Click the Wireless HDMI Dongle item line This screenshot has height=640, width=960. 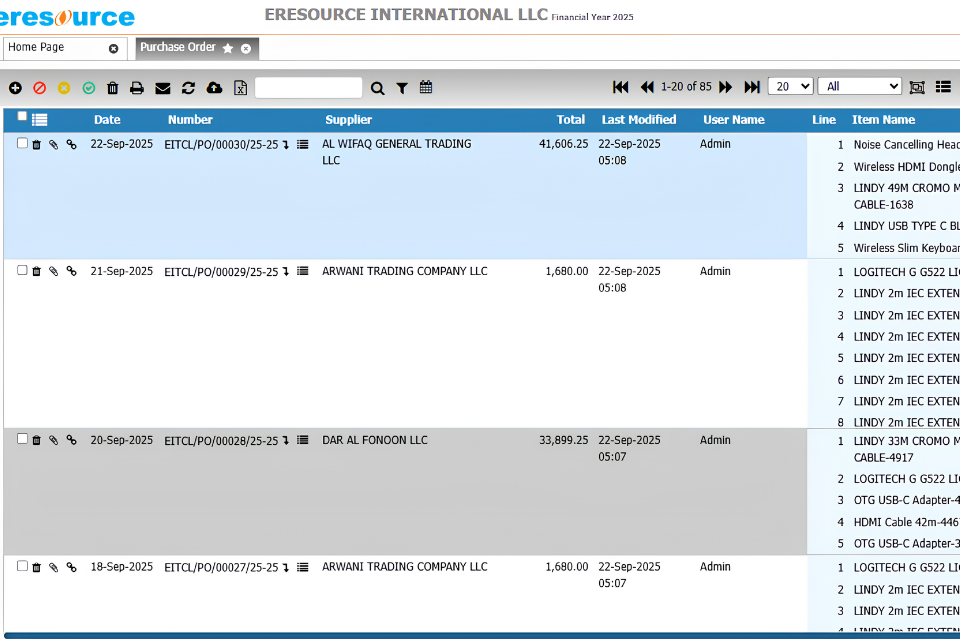pyautogui.click(x=906, y=167)
